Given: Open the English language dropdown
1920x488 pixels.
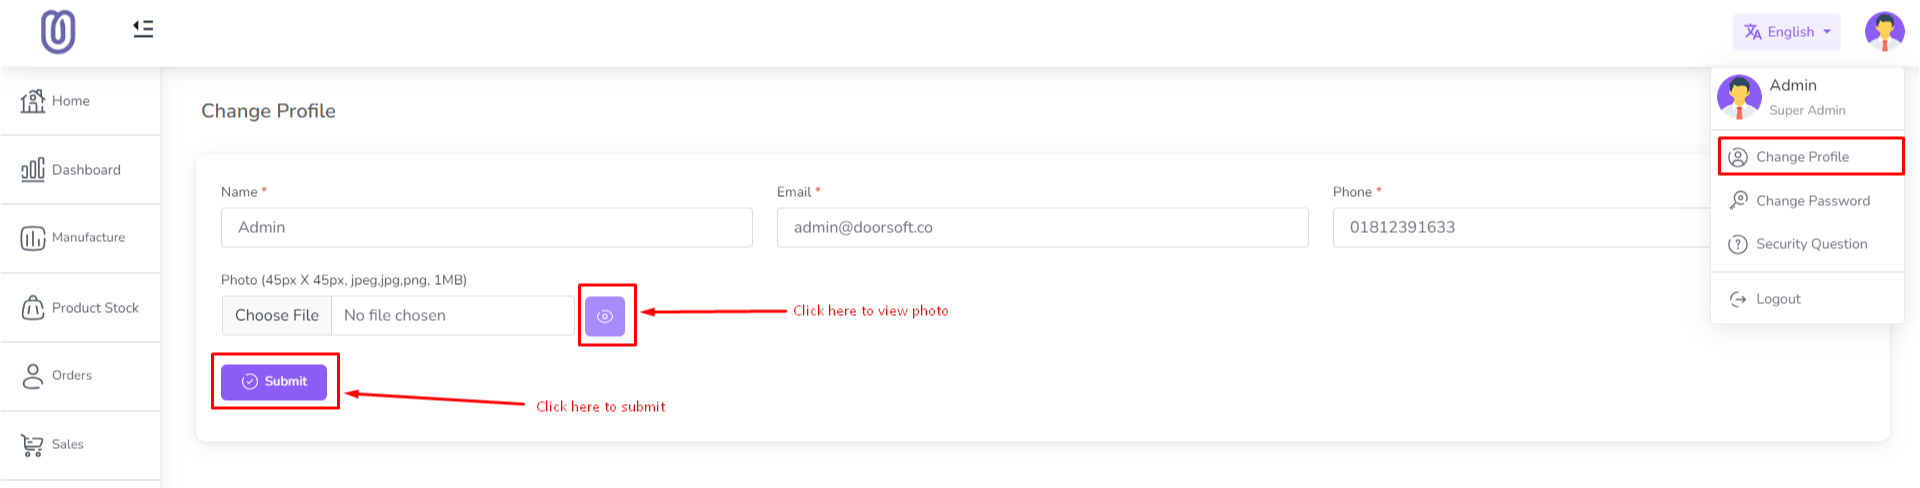Looking at the screenshot, I should coord(1786,32).
